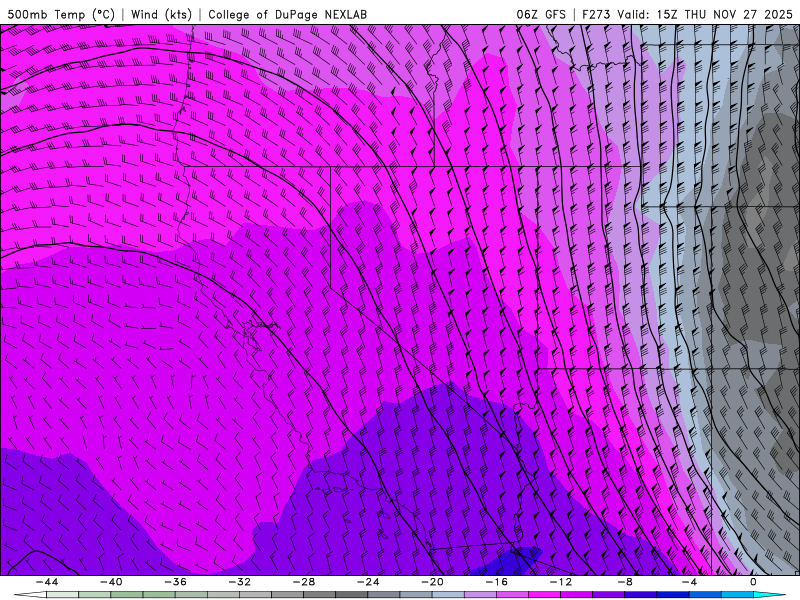Image resolution: width=800 pixels, height=600 pixels.
Task: Click the -20 color scale label
Action: tap(433, 582)
